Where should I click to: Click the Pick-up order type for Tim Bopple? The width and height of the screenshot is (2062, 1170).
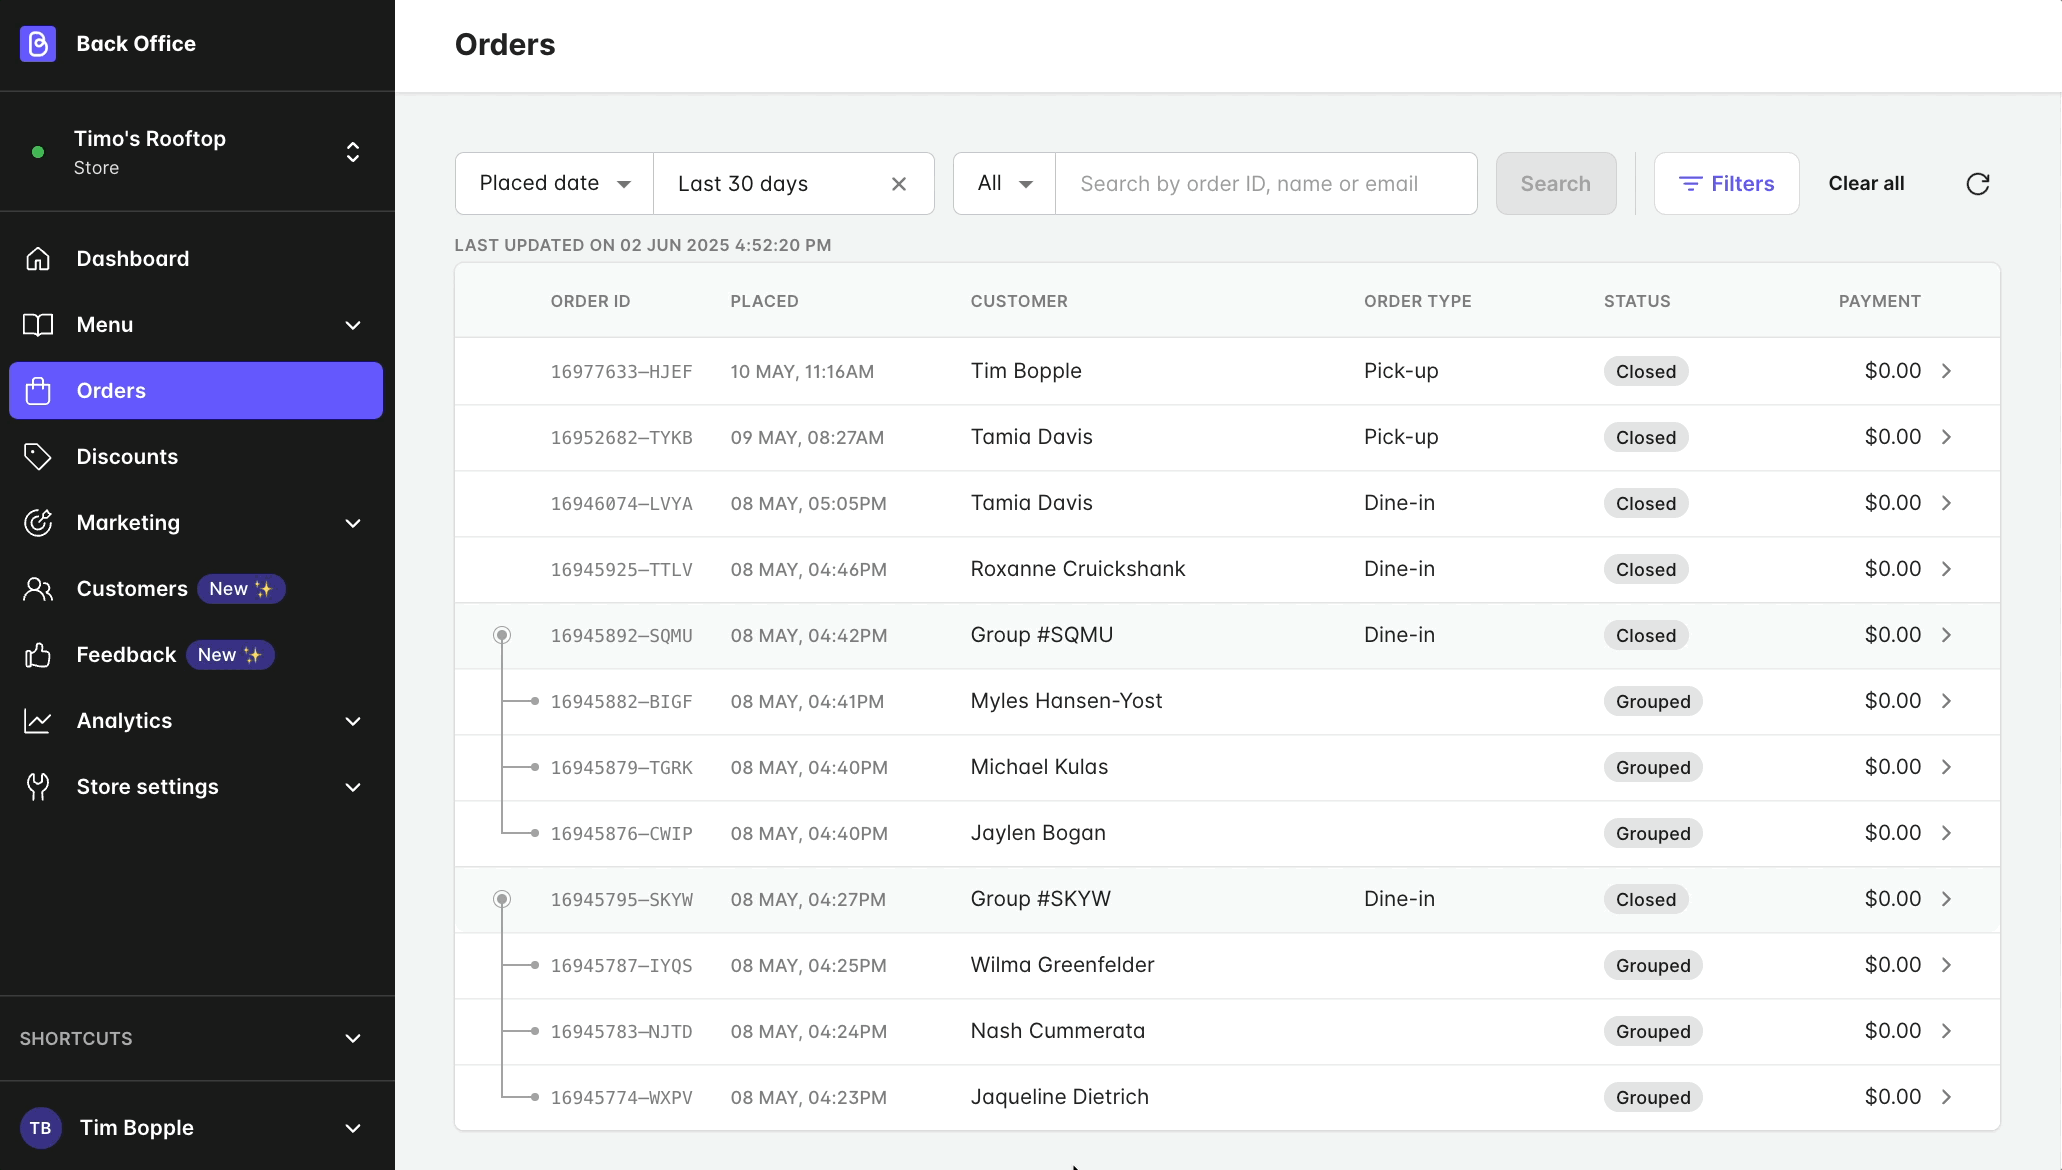[1401, 371]
